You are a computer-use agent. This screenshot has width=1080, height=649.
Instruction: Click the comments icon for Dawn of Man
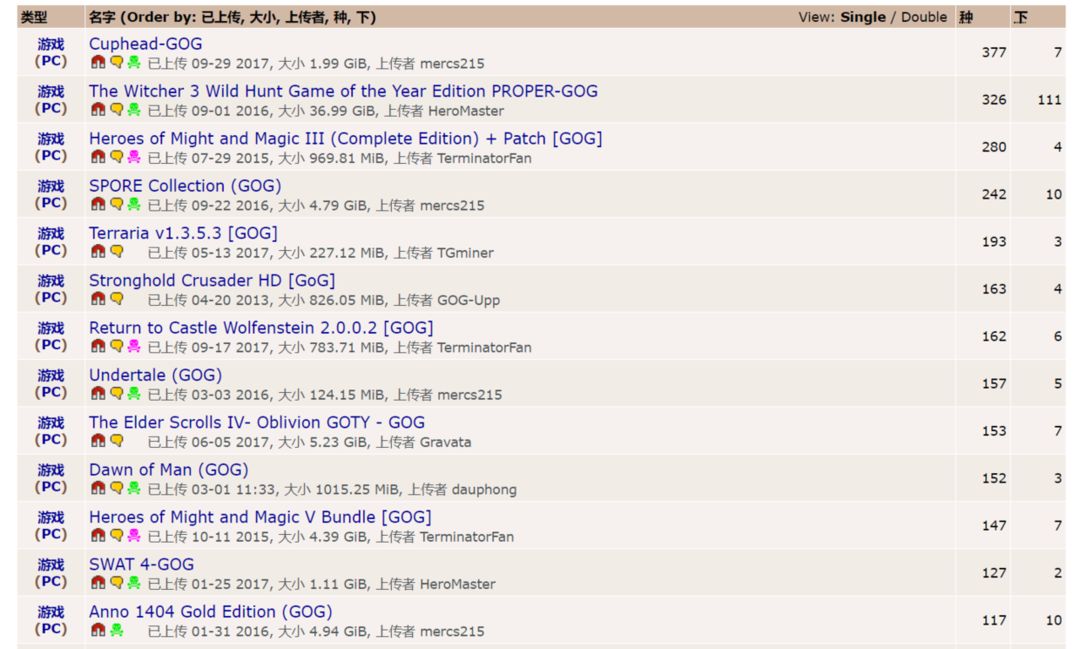click(x=116, y=488)
